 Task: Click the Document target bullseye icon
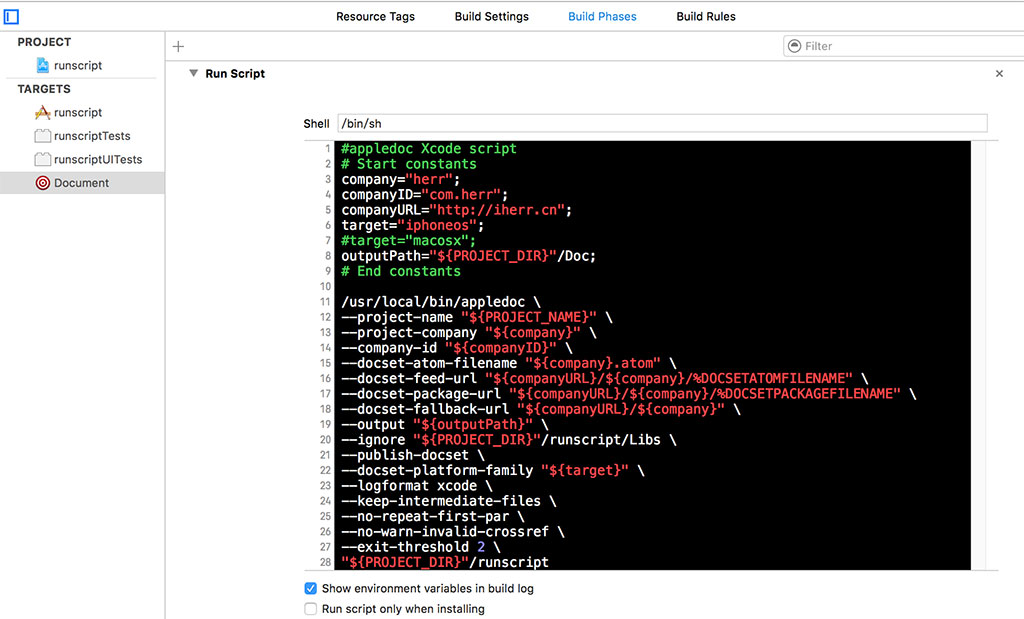click(42, 183)
